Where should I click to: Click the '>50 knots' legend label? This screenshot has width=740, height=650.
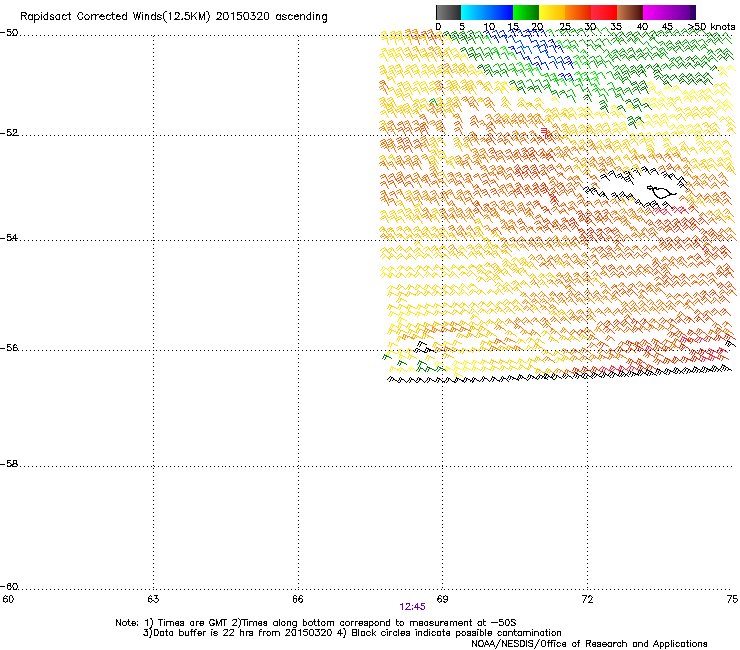click(712, 27)
